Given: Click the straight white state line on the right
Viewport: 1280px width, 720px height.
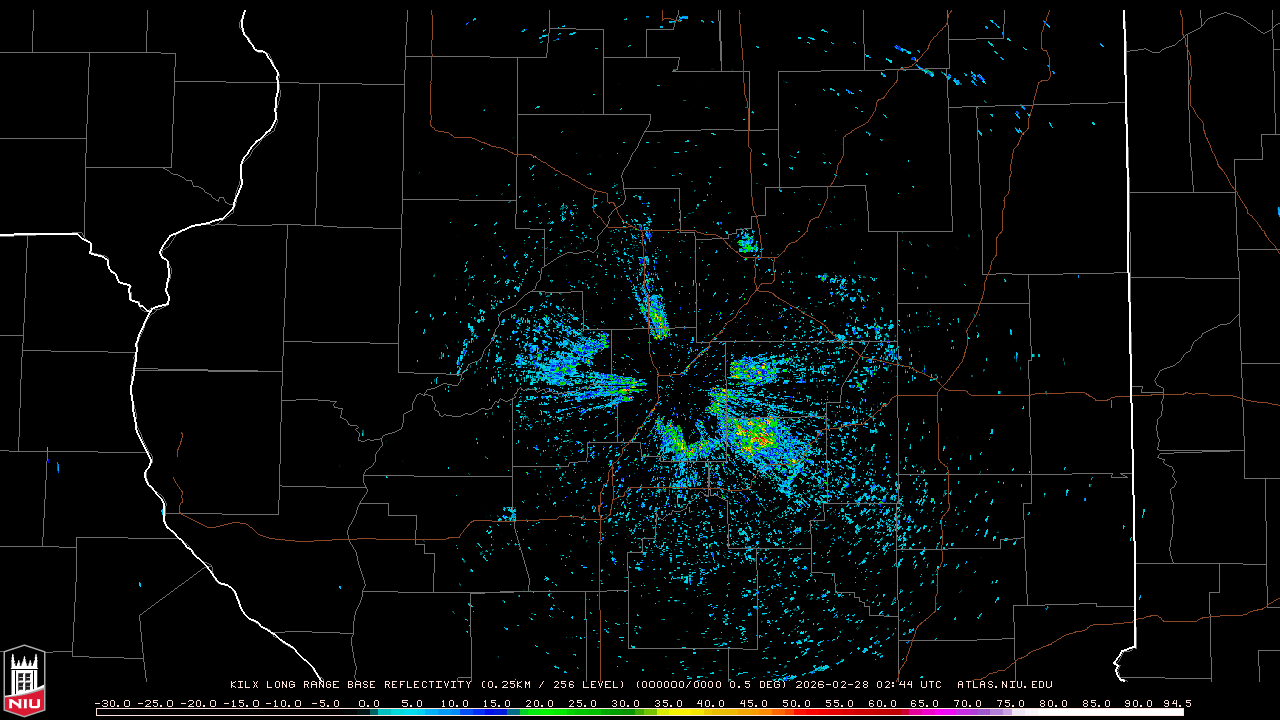Looking at the screenshot, I should [1131, 300].
